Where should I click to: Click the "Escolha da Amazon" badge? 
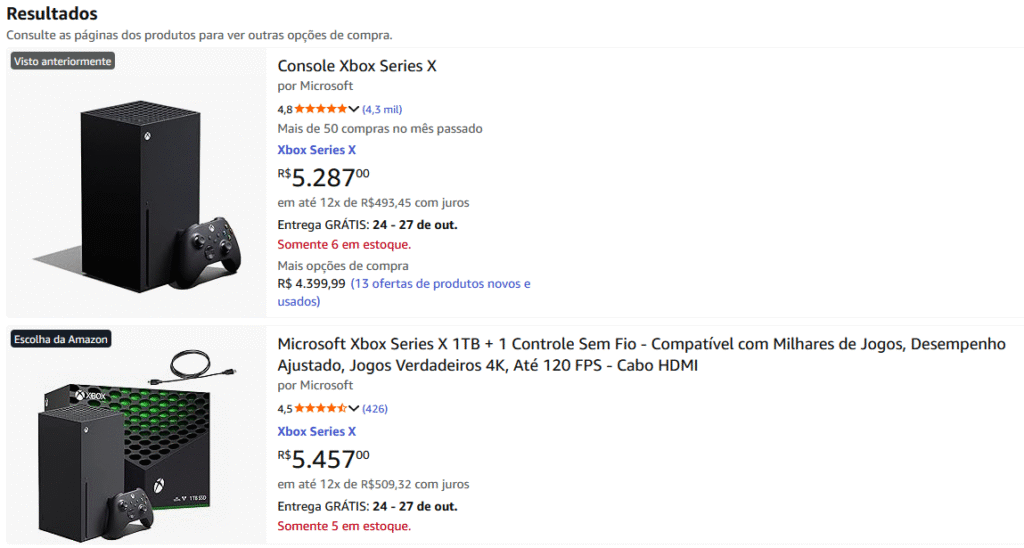point(60,339)
